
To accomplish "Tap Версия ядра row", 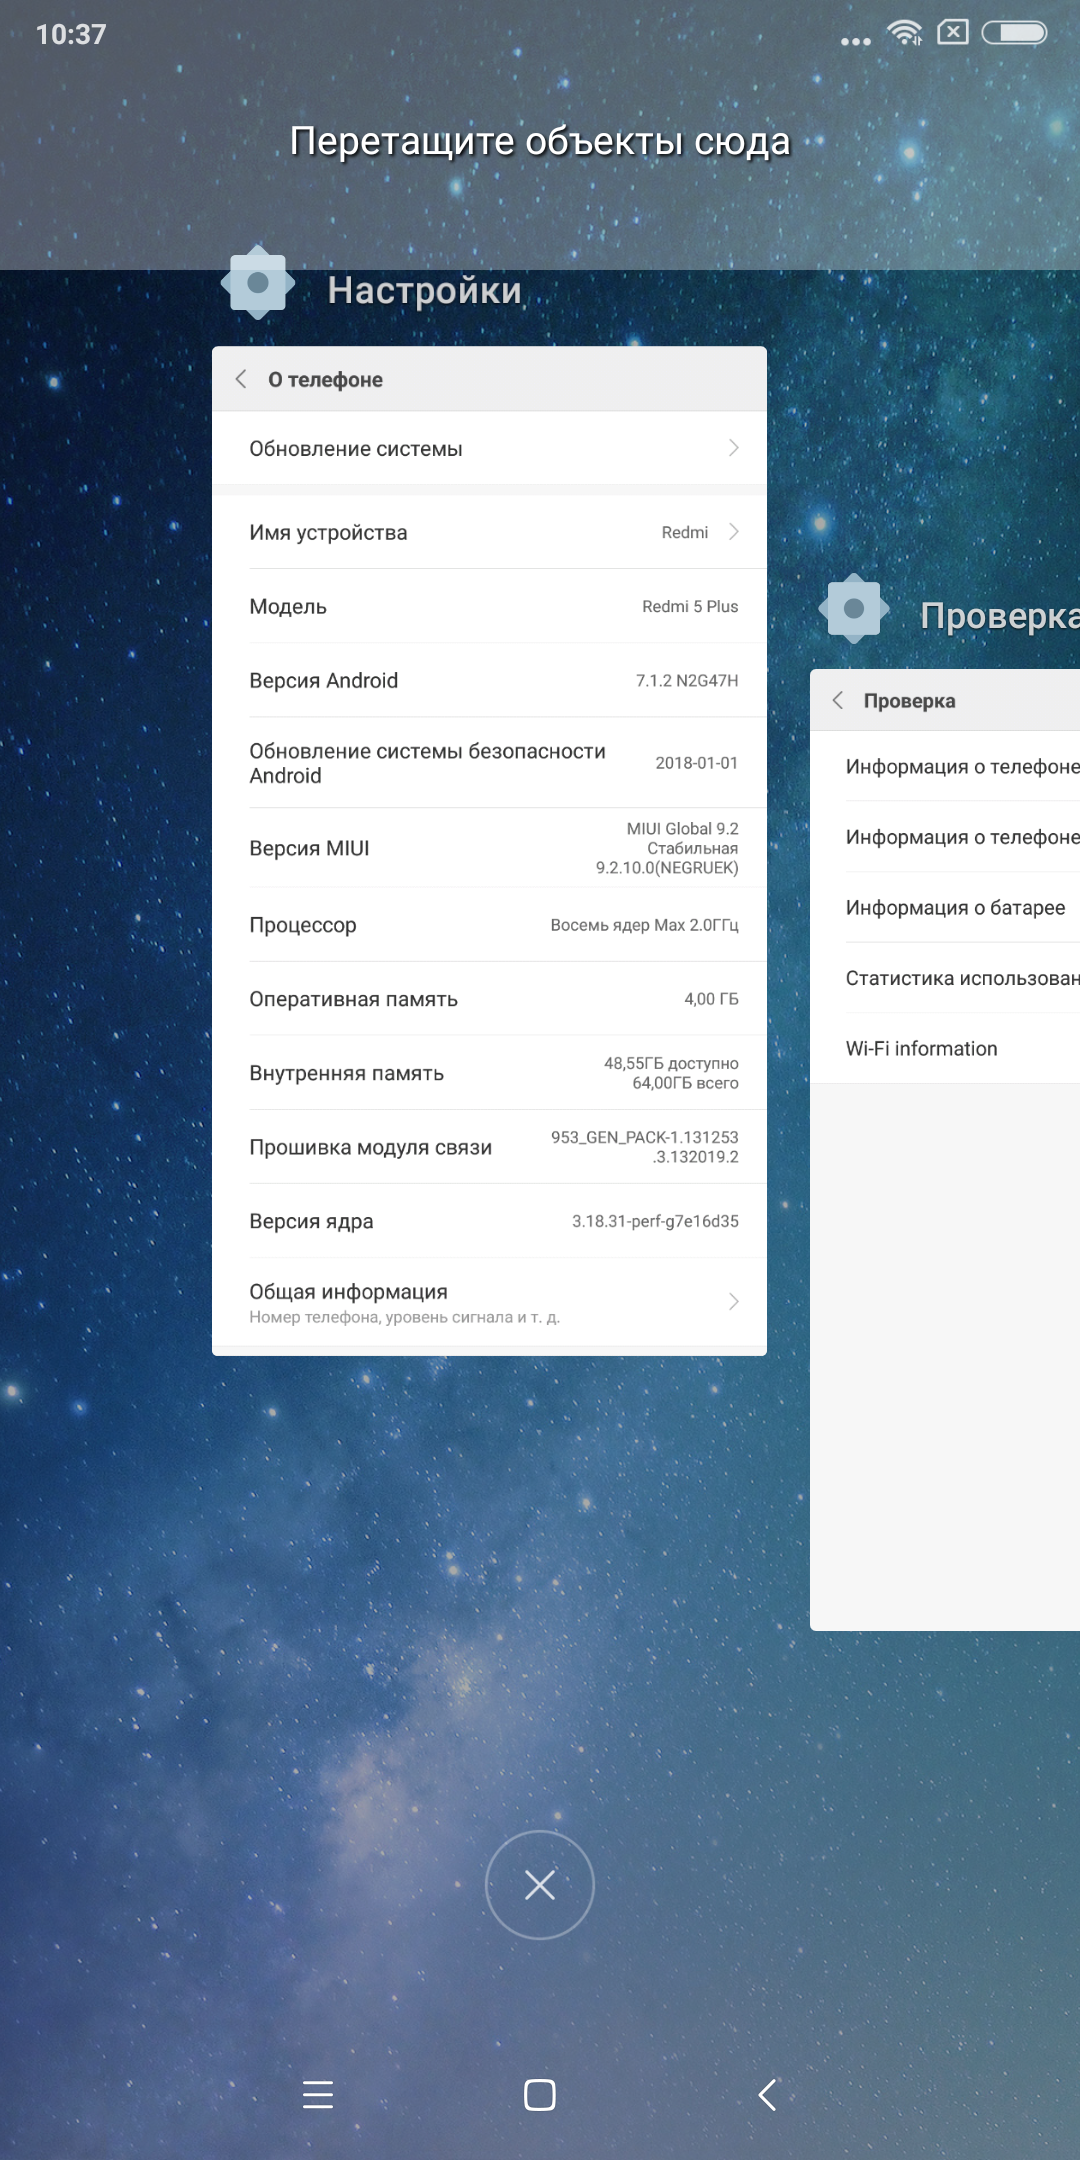I will (489, 1221).
